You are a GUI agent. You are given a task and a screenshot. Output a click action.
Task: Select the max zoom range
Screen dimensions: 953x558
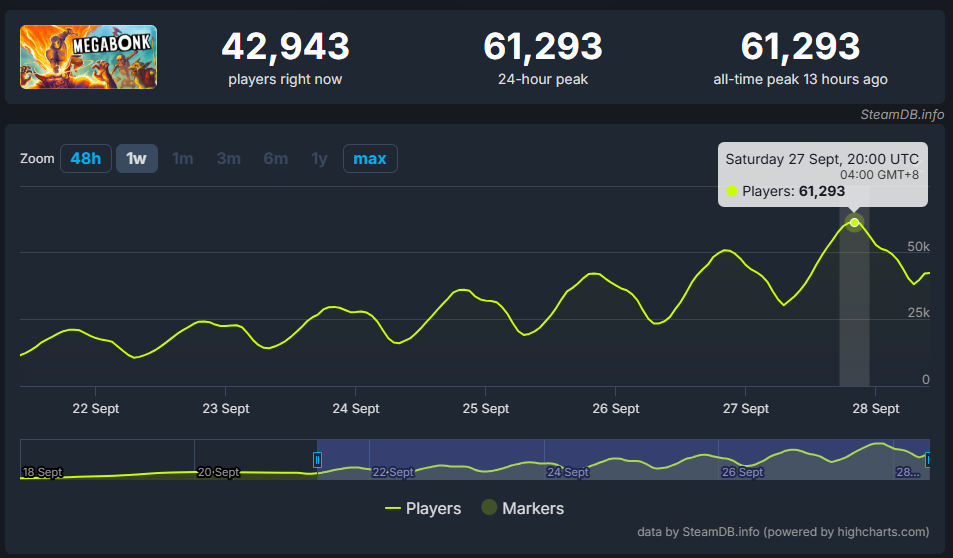pyautogui.click(x=370, y=159)
